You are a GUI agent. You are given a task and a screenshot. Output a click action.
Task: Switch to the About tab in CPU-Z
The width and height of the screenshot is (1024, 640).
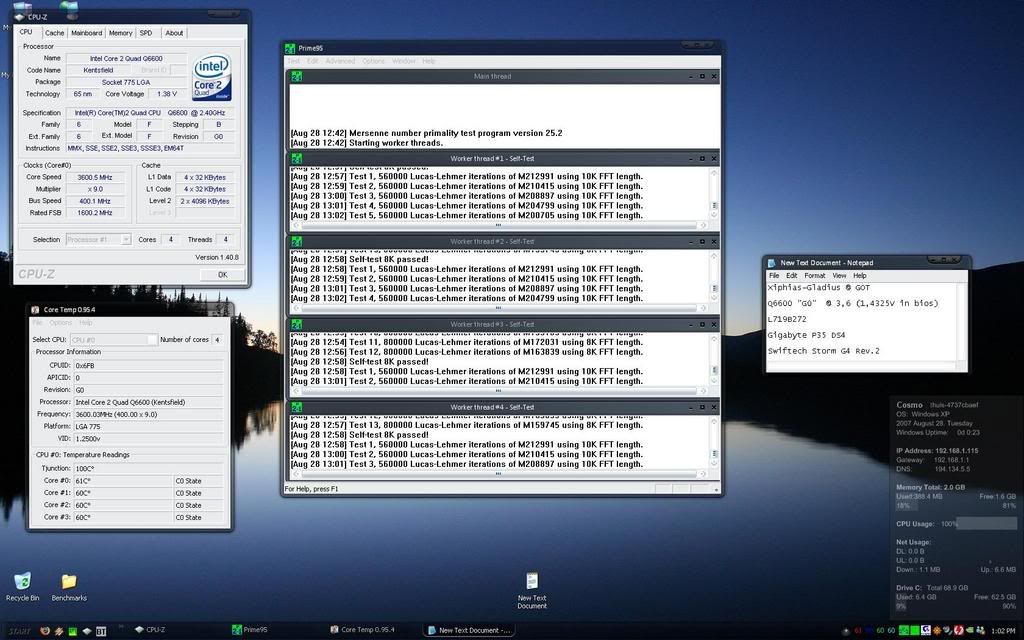coord(174,33)
